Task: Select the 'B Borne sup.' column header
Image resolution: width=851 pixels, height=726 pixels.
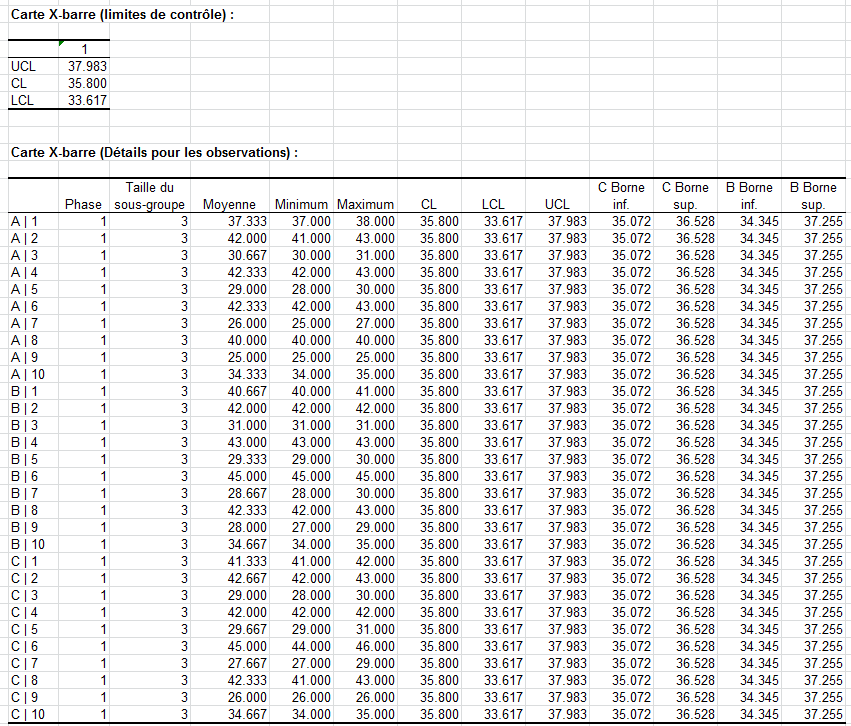Action: coord(813,196)
